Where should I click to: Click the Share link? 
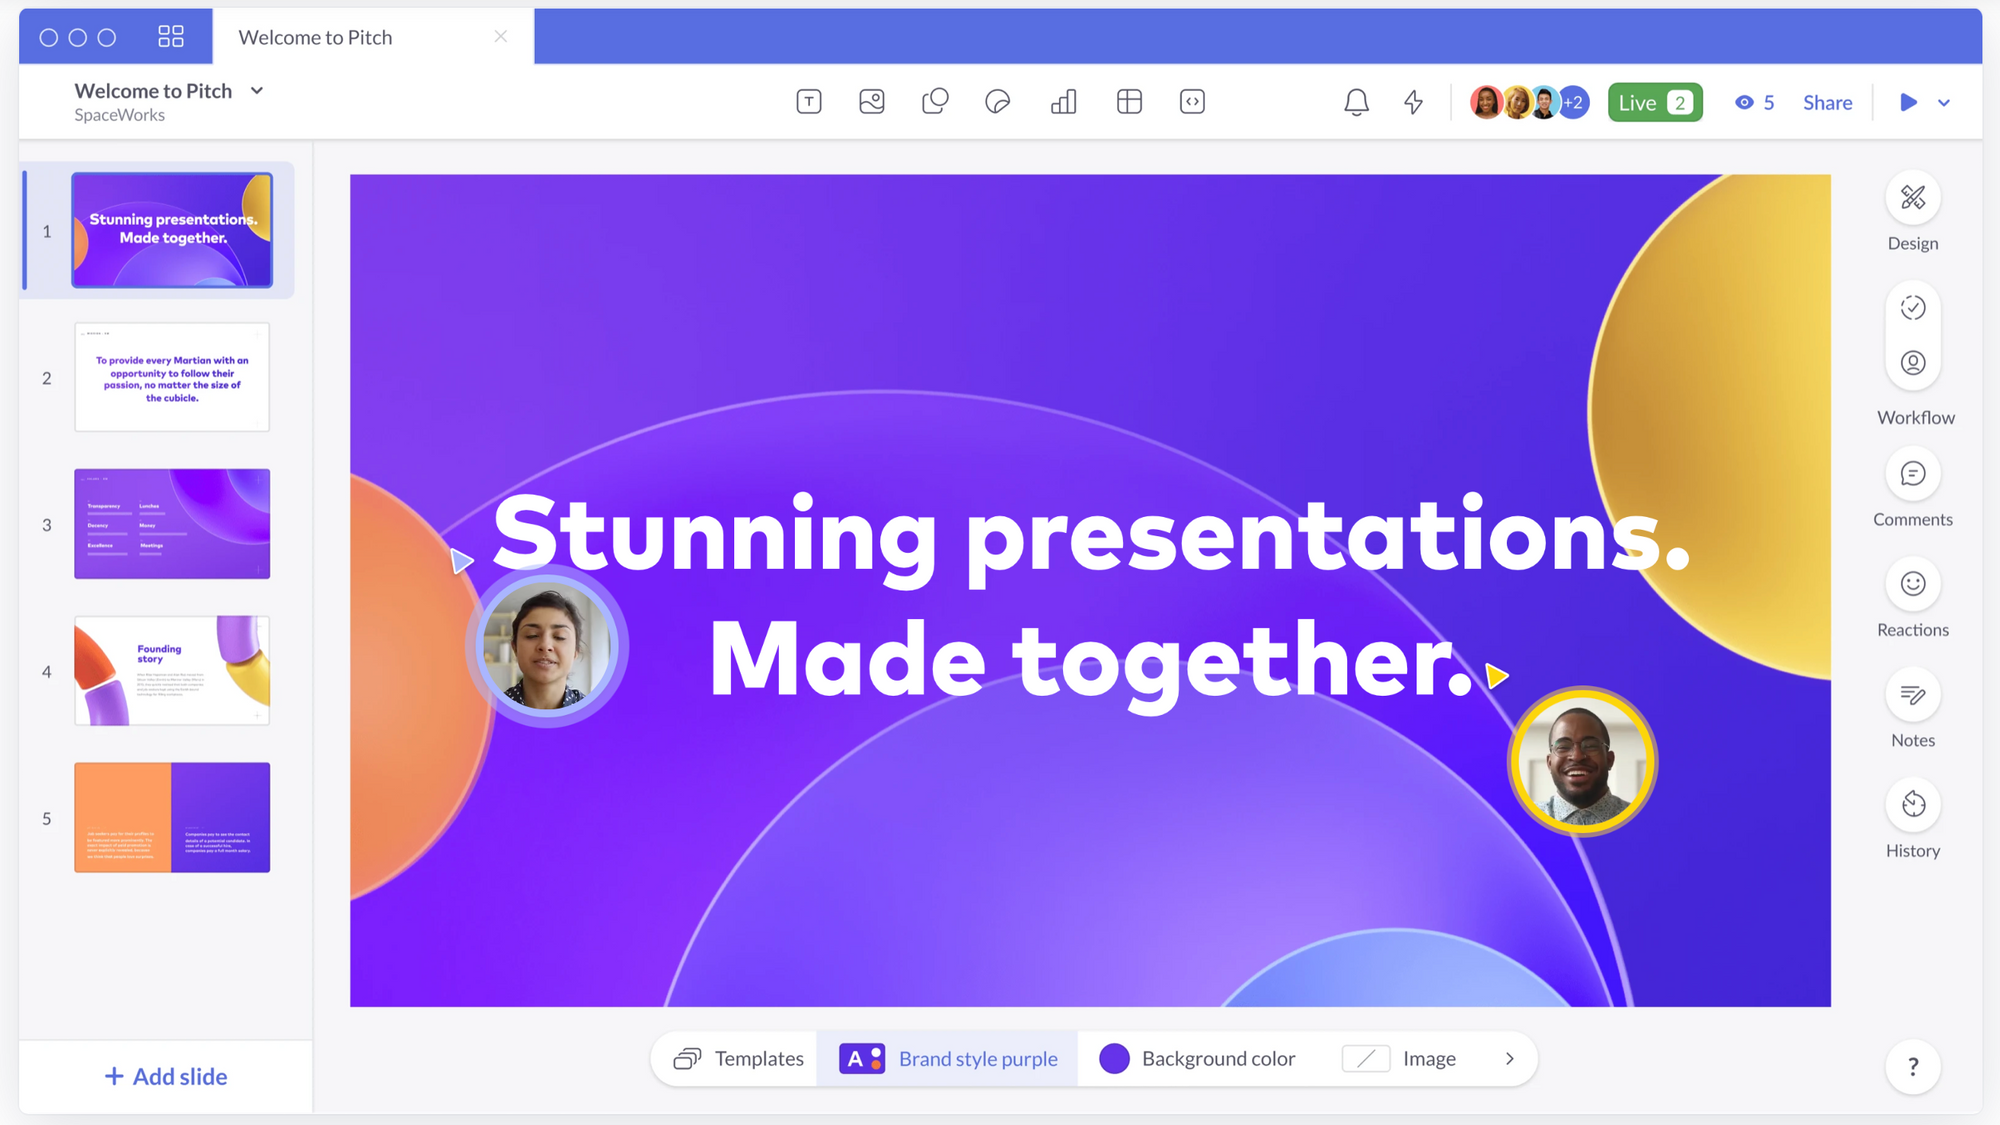[x=1827, y=102]
